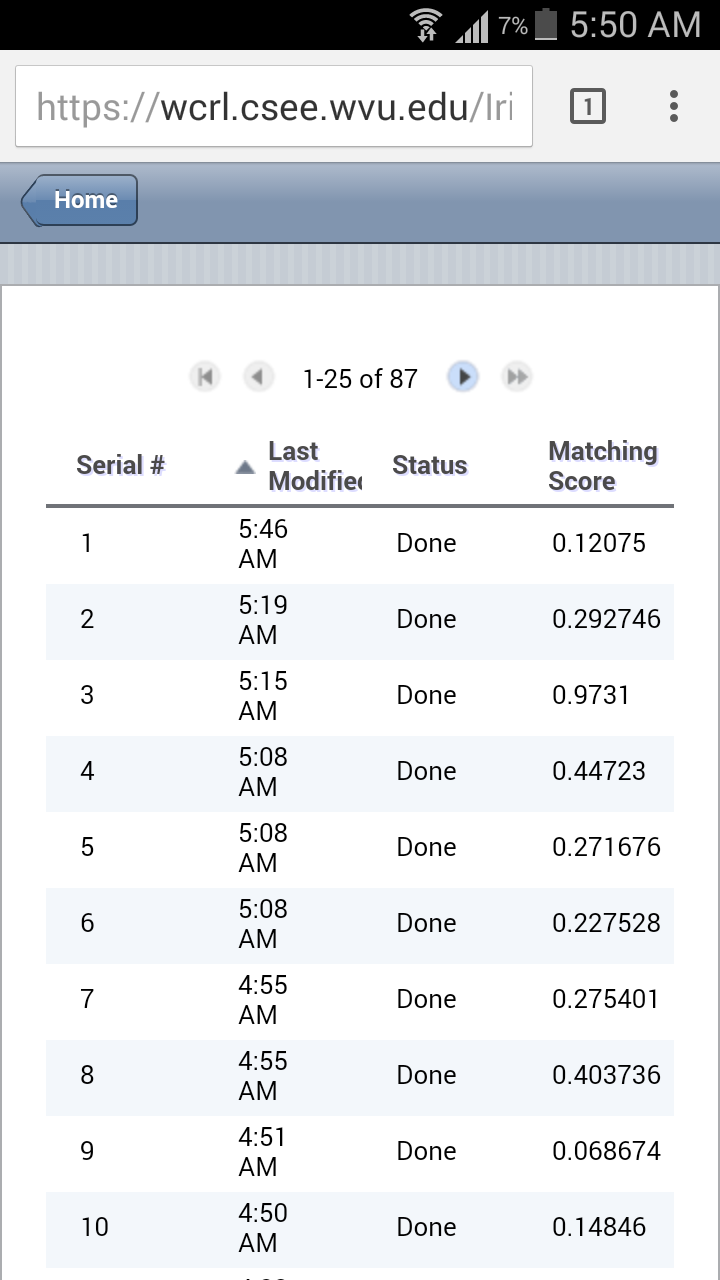
Task: Jump to last page of results
Action: [x=516, y=377]
